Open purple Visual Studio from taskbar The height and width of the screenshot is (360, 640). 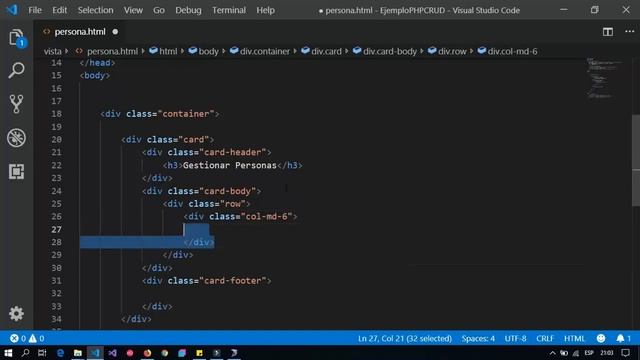[x=112, y=353]
